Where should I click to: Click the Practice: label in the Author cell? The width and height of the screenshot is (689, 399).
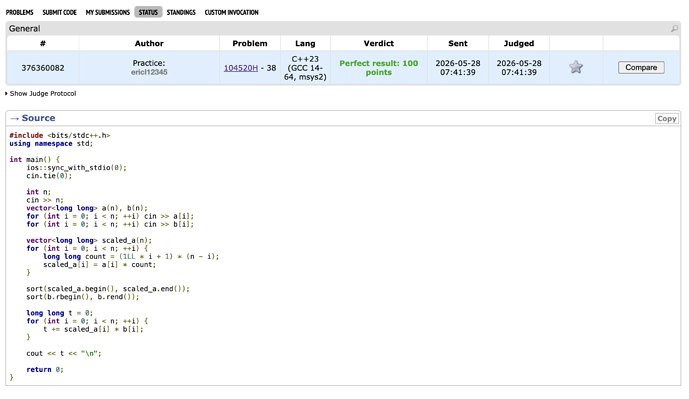tap(149, 63)
